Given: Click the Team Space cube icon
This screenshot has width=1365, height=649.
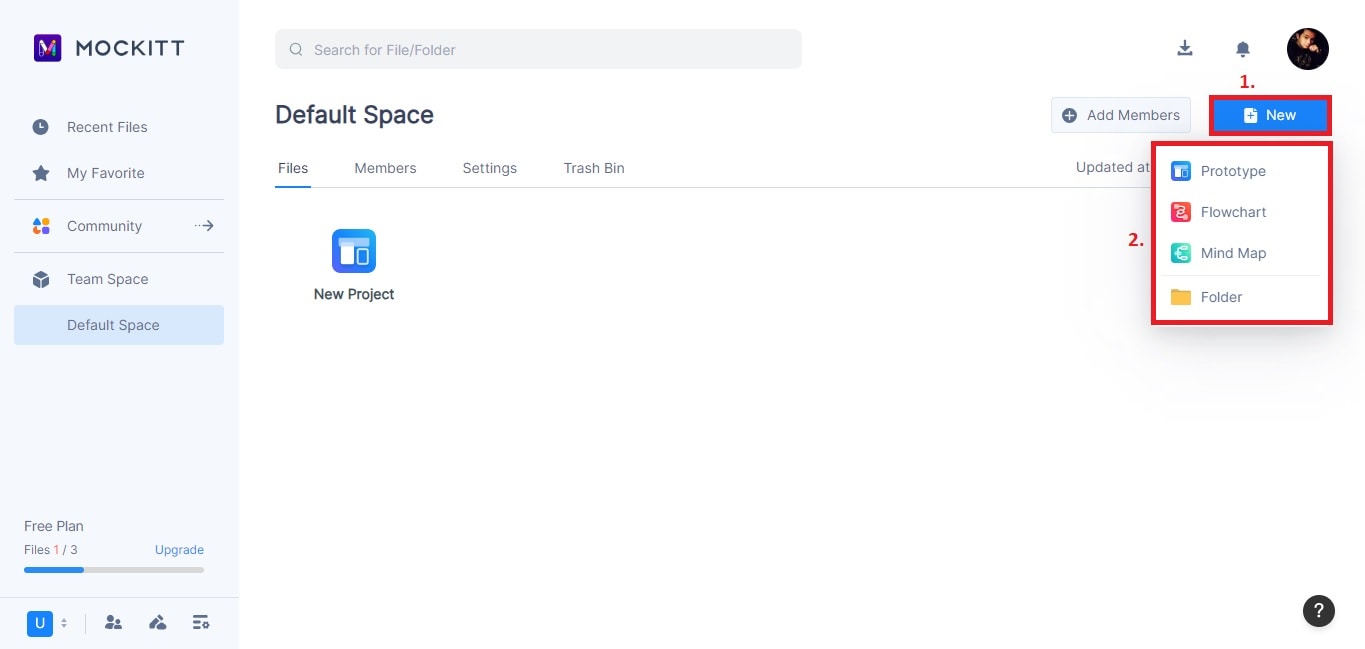Looking at the screenshot, I should [41, 279].
